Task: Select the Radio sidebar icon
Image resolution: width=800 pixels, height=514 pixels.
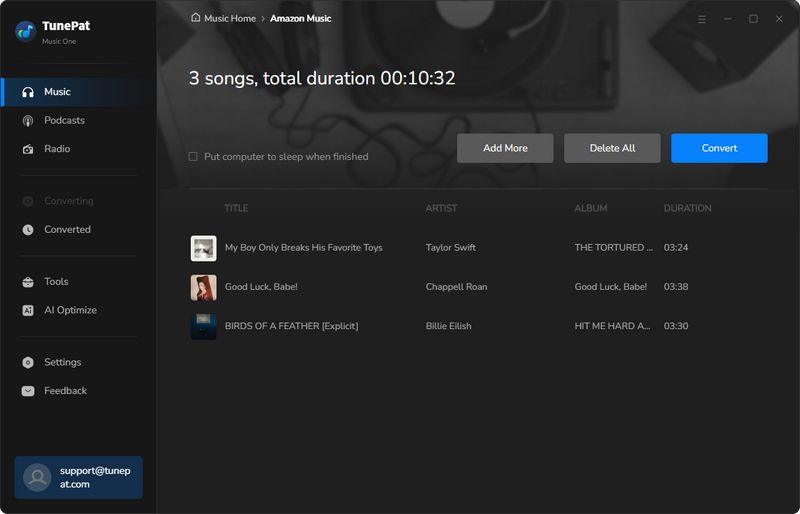Action: [x=28, y=149]
